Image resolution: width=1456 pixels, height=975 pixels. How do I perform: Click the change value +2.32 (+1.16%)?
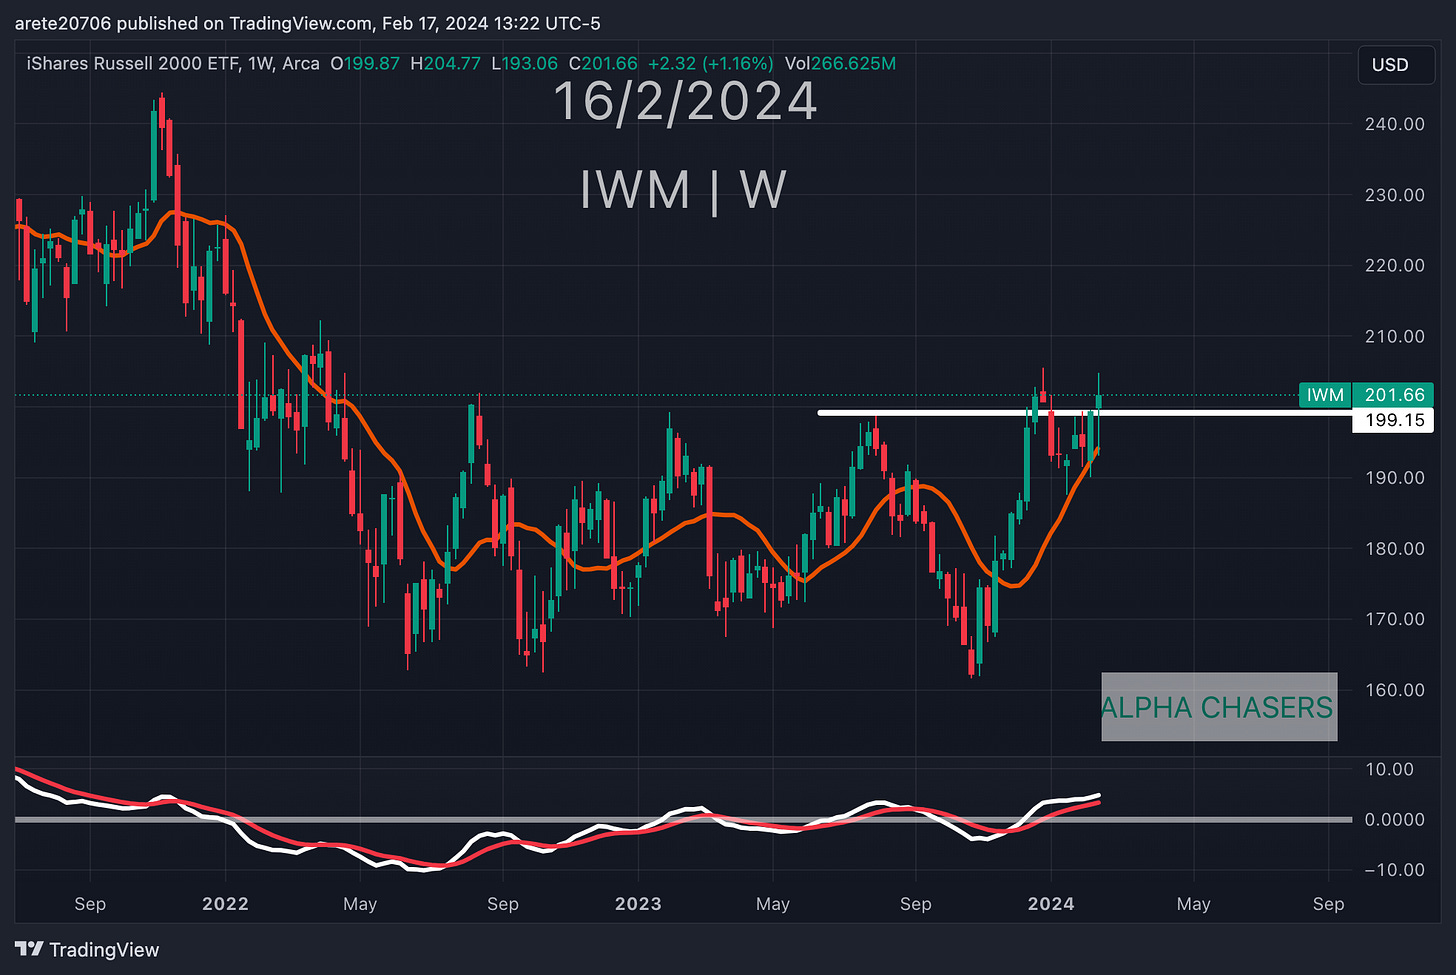click(711, 64)
